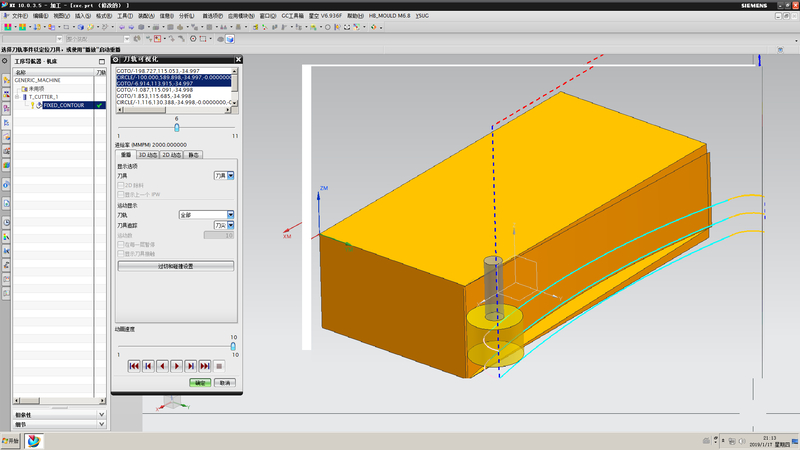Select GENERIC_MACHINE in the navigator
The height and width of the screenshot is (450, 800).
coord(37,80)
